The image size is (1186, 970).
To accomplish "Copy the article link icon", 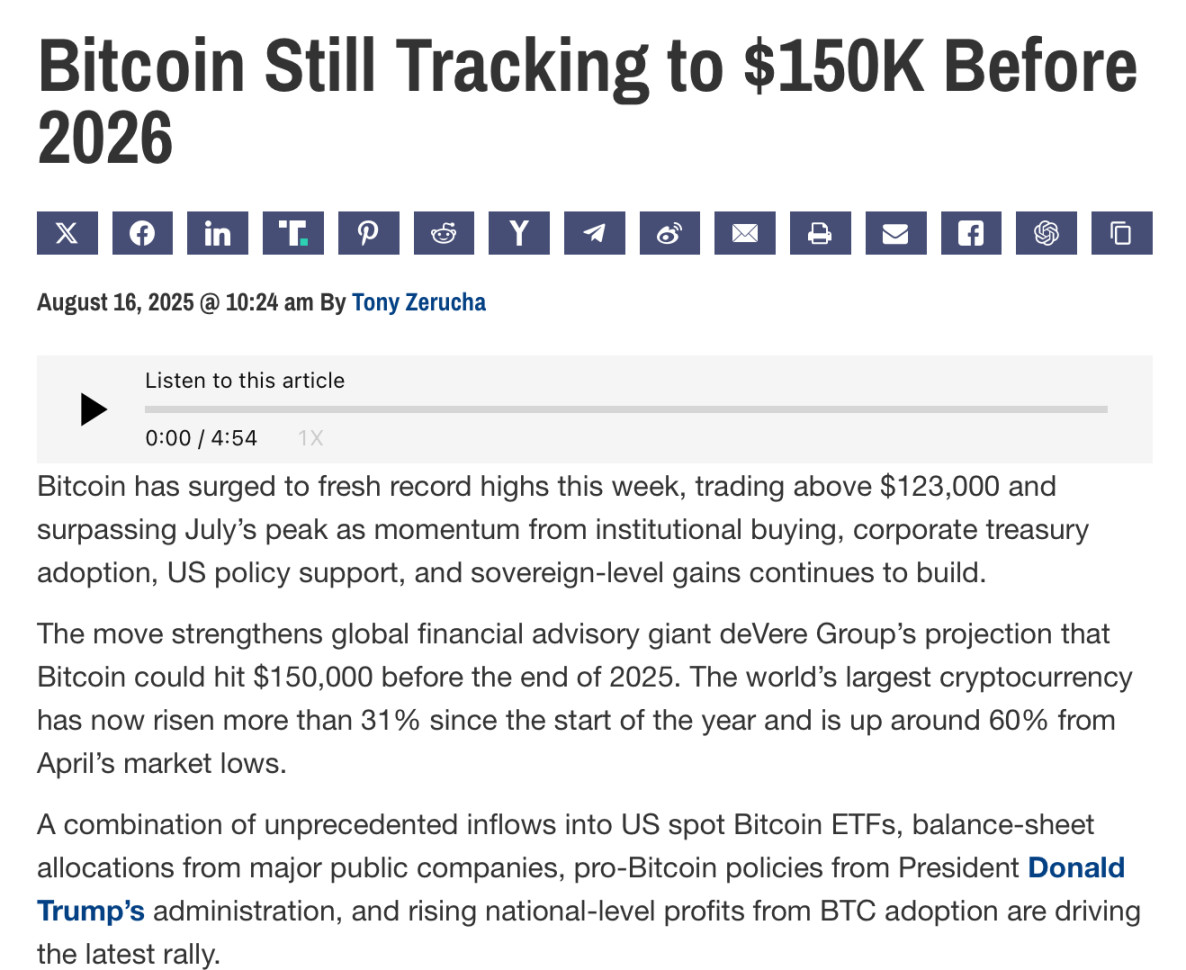I will (x=1122, y=233).
